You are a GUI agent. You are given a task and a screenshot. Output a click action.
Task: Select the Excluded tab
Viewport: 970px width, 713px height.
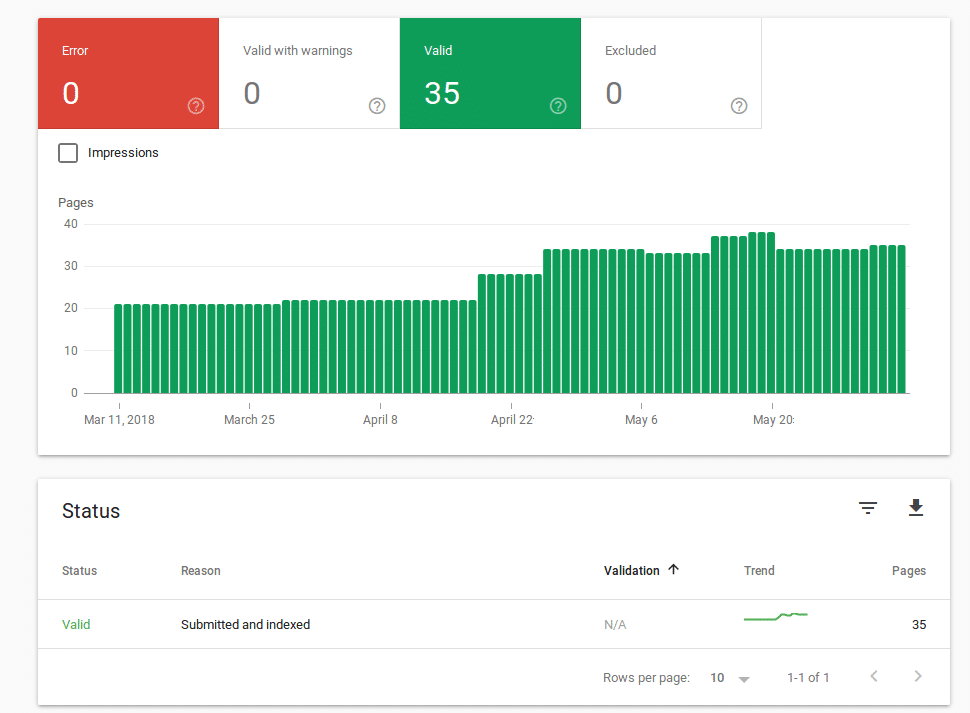click(671, 74)
